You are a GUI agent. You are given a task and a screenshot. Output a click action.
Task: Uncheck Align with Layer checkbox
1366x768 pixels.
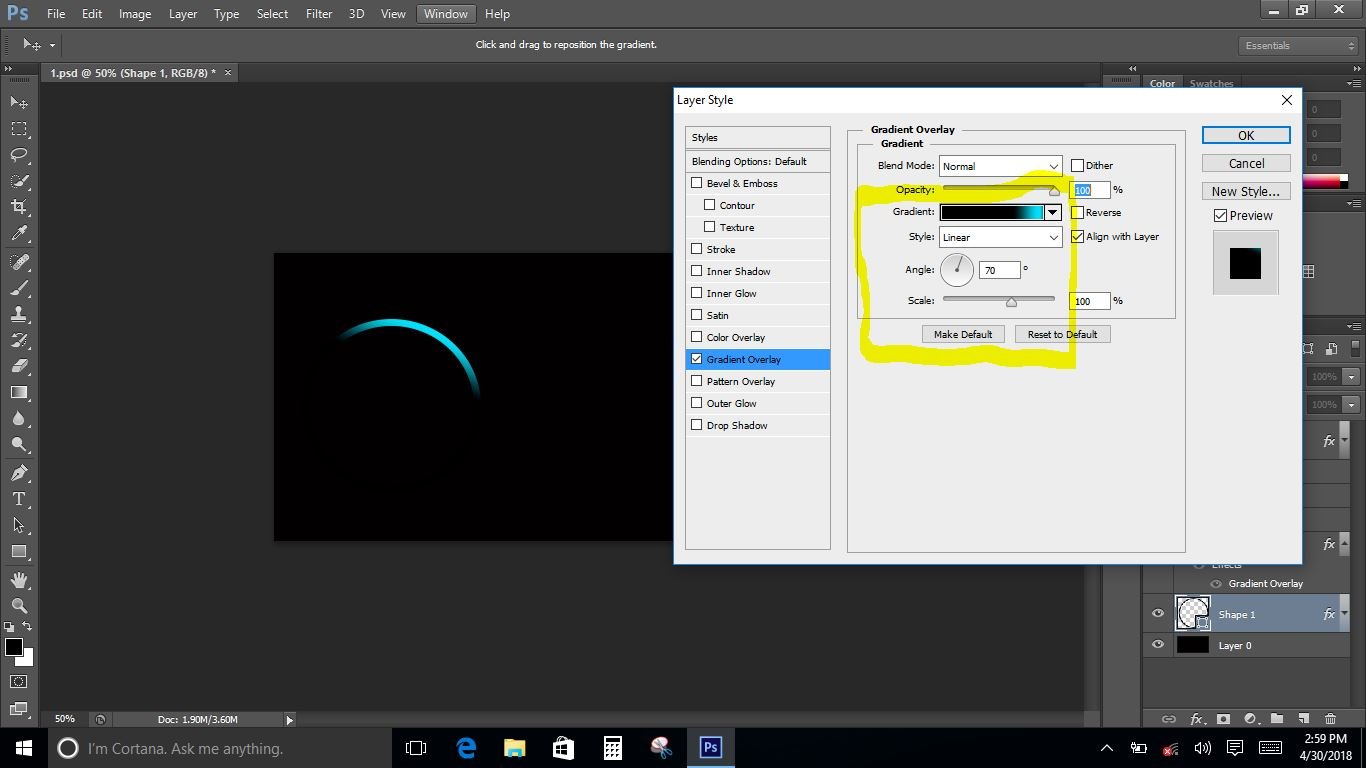1077,236
